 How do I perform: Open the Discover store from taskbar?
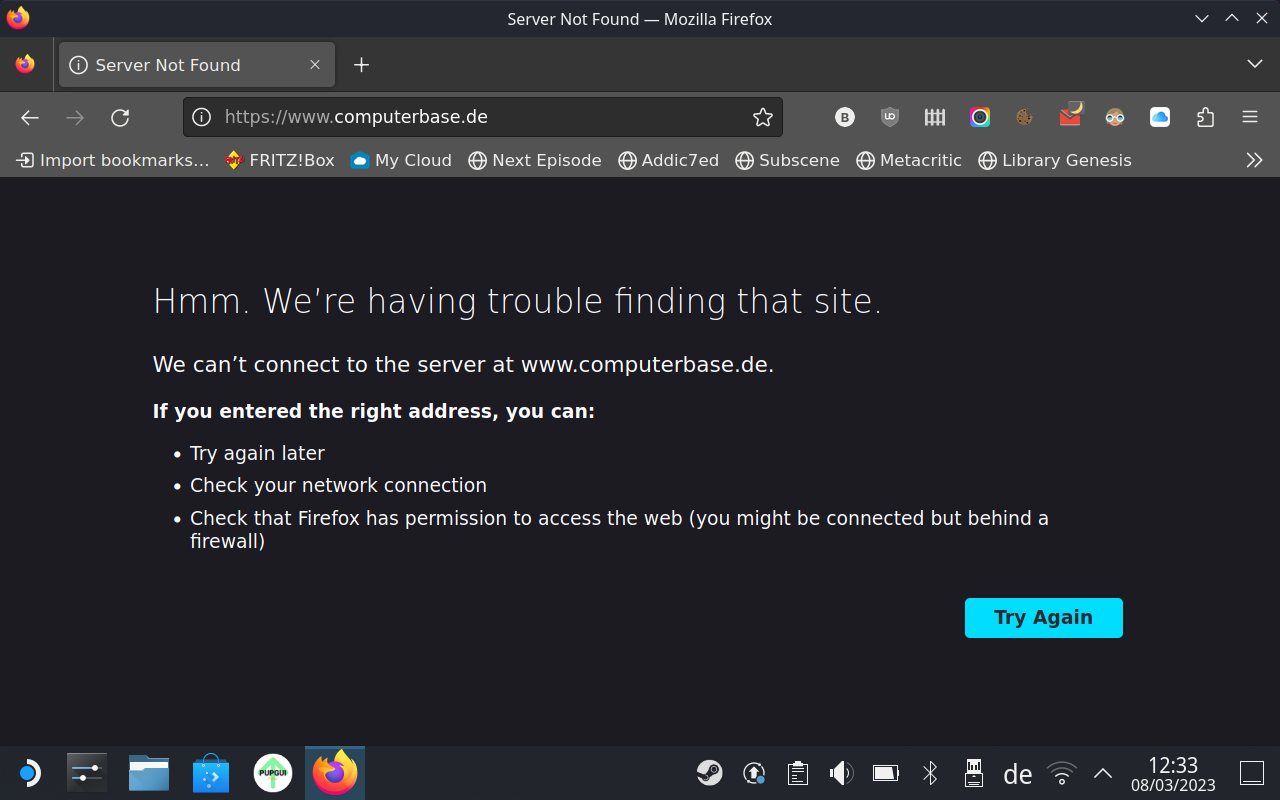pos(211,773)
